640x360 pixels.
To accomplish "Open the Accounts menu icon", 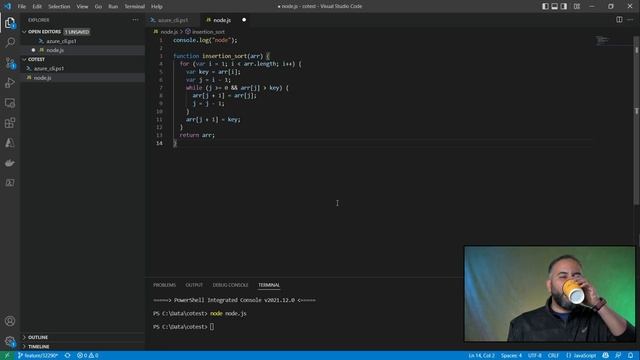I will 10,321.
